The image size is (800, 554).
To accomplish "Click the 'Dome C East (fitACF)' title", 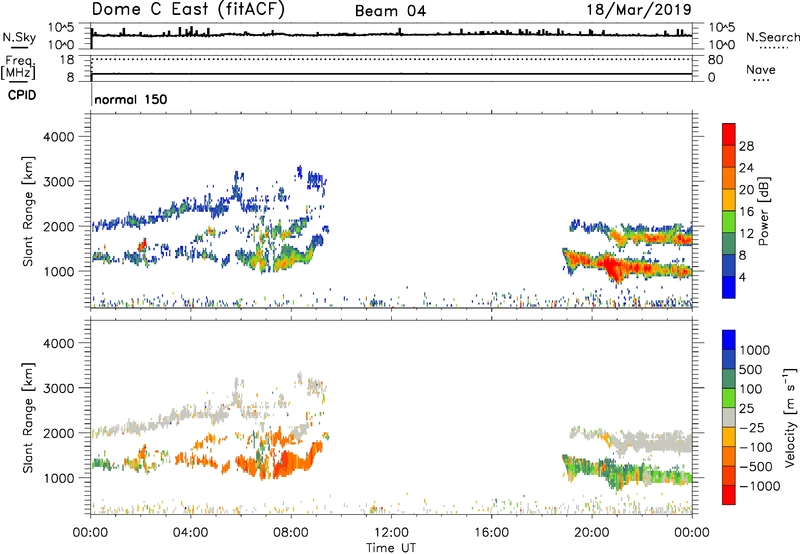I will click(188, 9).
